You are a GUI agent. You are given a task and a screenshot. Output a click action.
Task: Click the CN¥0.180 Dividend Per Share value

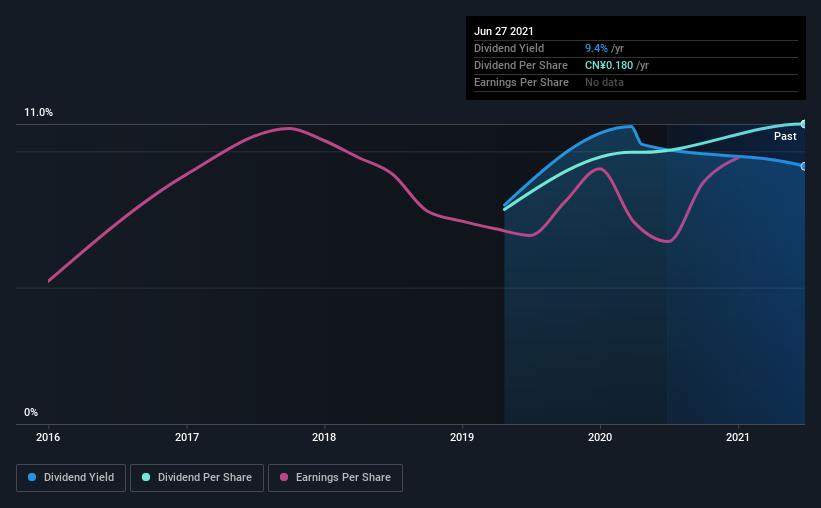[609, 65]
